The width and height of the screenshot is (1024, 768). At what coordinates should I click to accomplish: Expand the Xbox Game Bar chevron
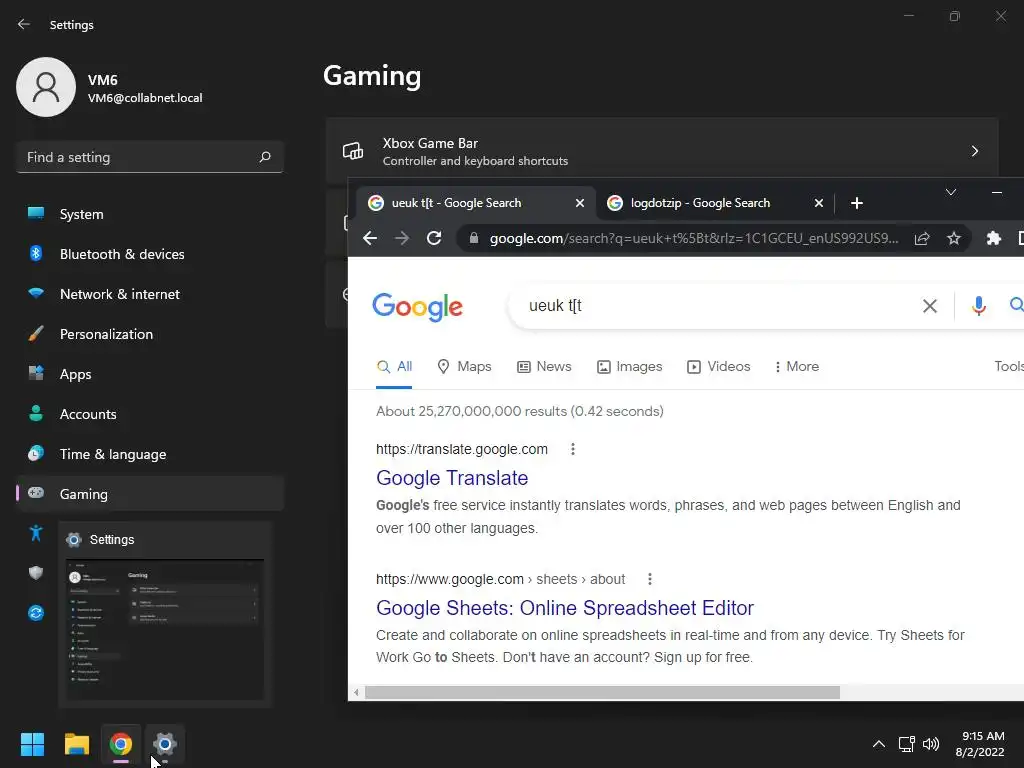click(x=974, y=152)
